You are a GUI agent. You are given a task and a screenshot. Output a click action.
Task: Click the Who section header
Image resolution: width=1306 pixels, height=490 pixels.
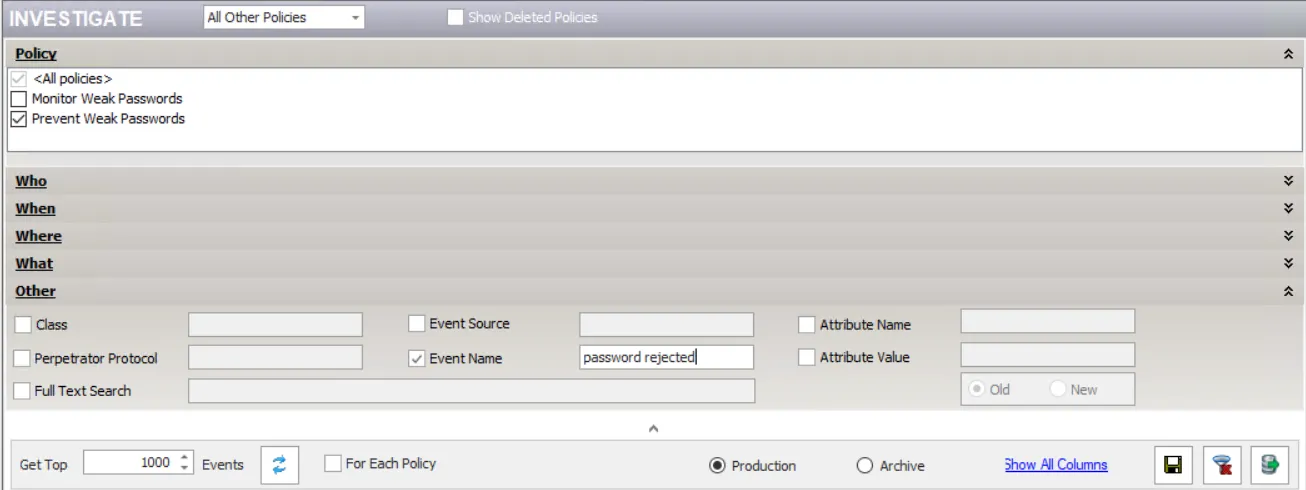coord(31,181)
